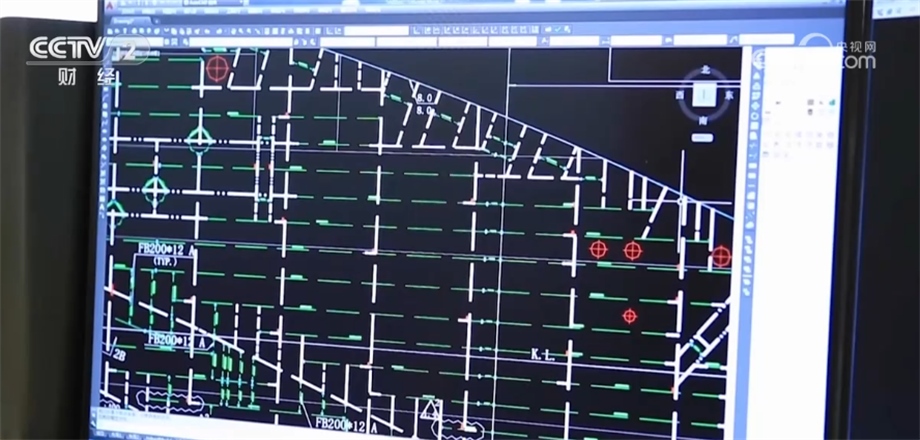
Task: Click the west (西) ViewCube compass label
Action: pyautogui.click(x=681, y=94)
